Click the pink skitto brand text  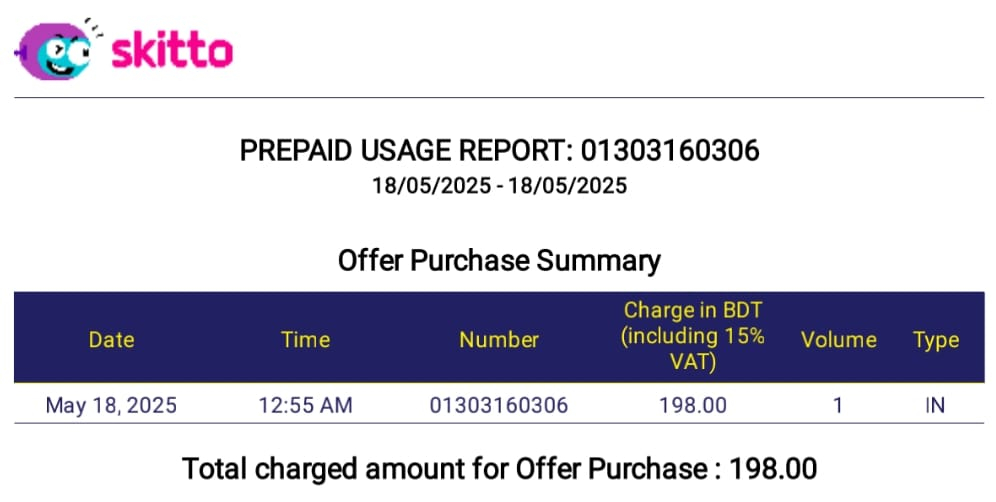click(x=172, y=51)
